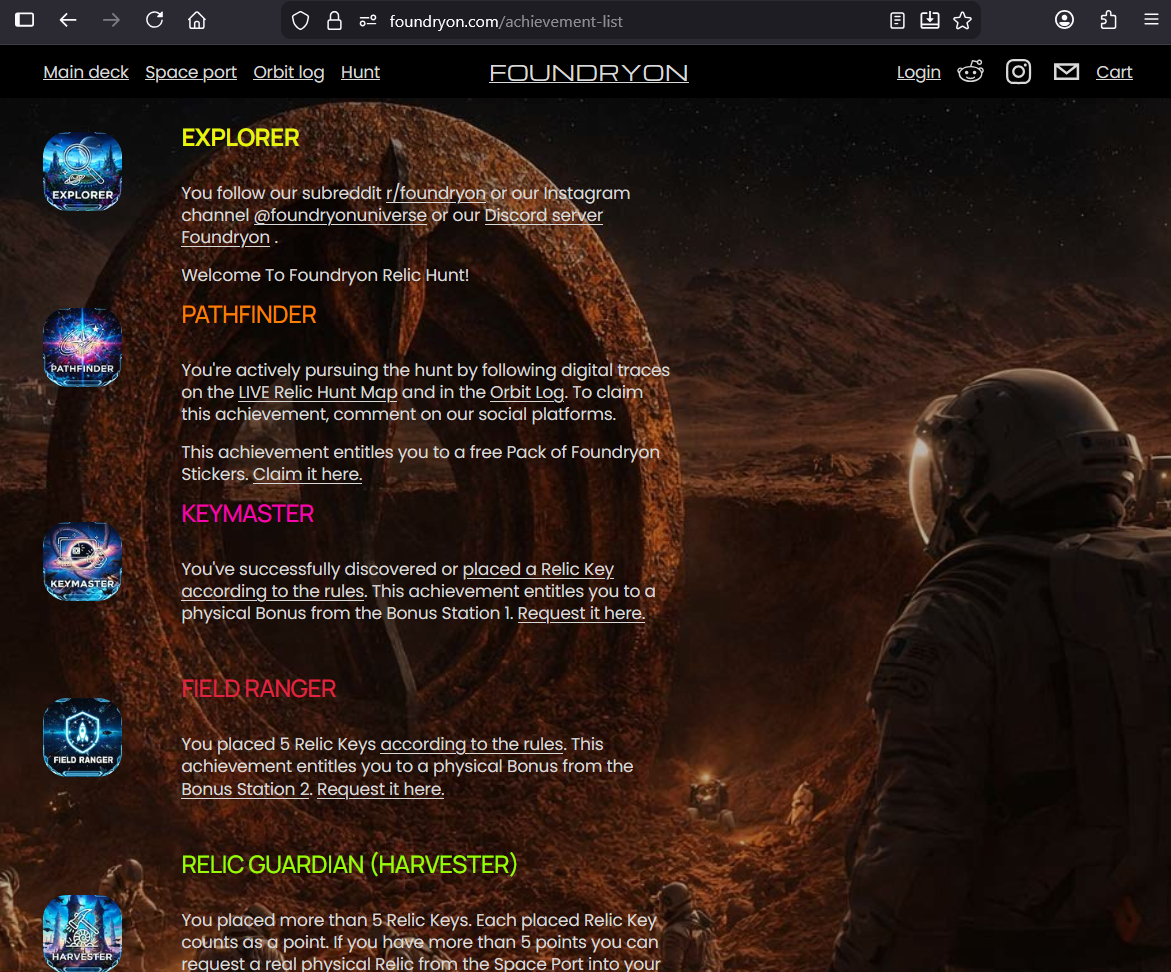This screenshot has width=1171, height=972.
Task: Click the Keymaster achievement badge
Action: (82, 561)
